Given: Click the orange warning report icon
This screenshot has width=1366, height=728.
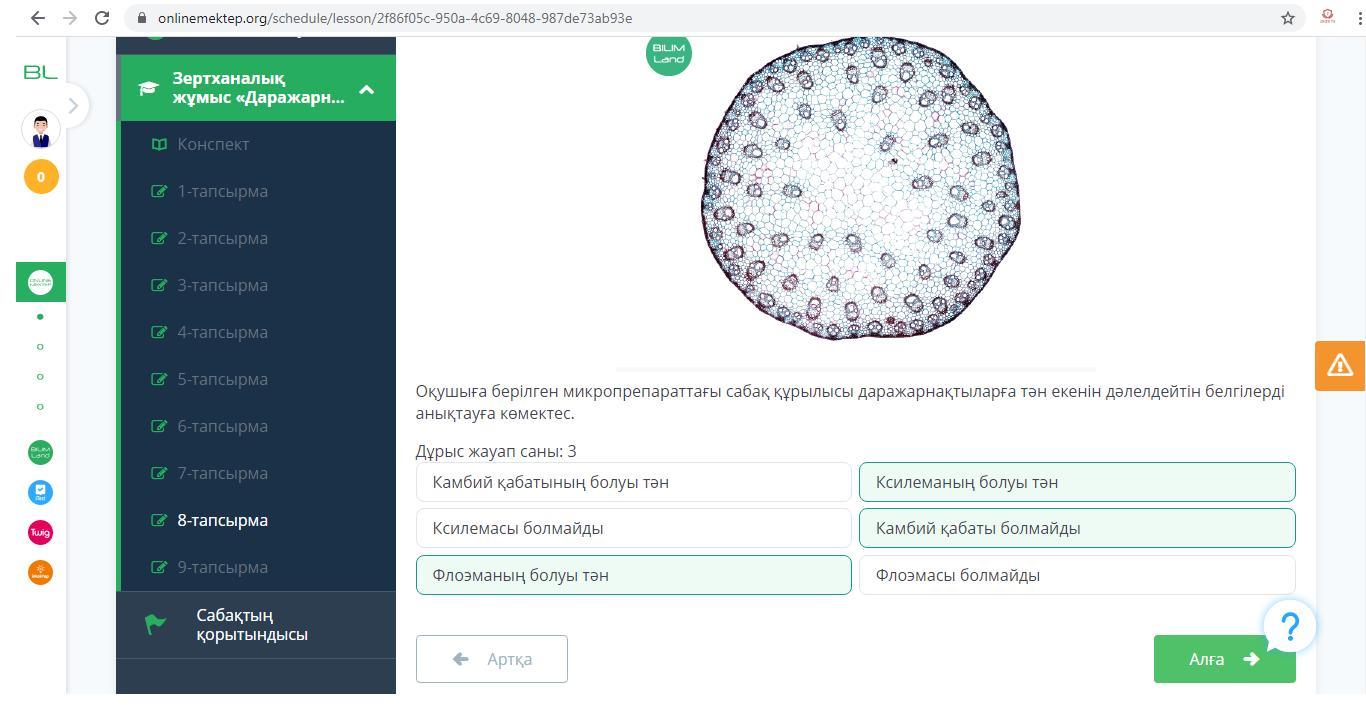Looking at the screenshot, I should click(1339, 366).
